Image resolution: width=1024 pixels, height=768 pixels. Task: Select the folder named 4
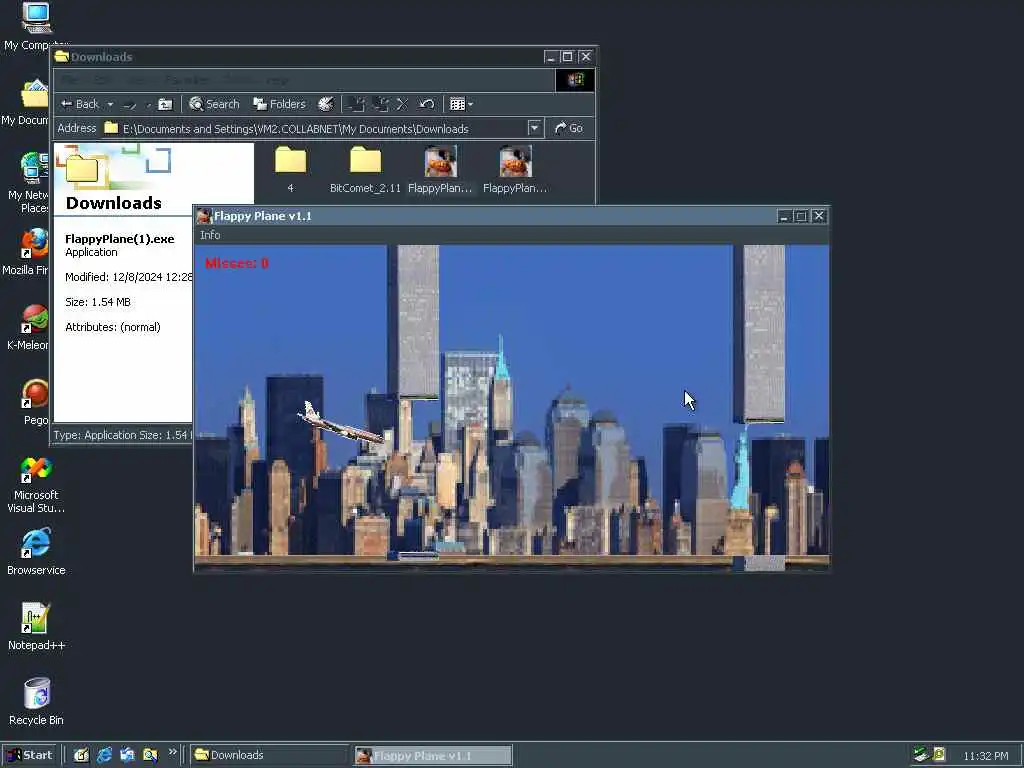(291, 169)
